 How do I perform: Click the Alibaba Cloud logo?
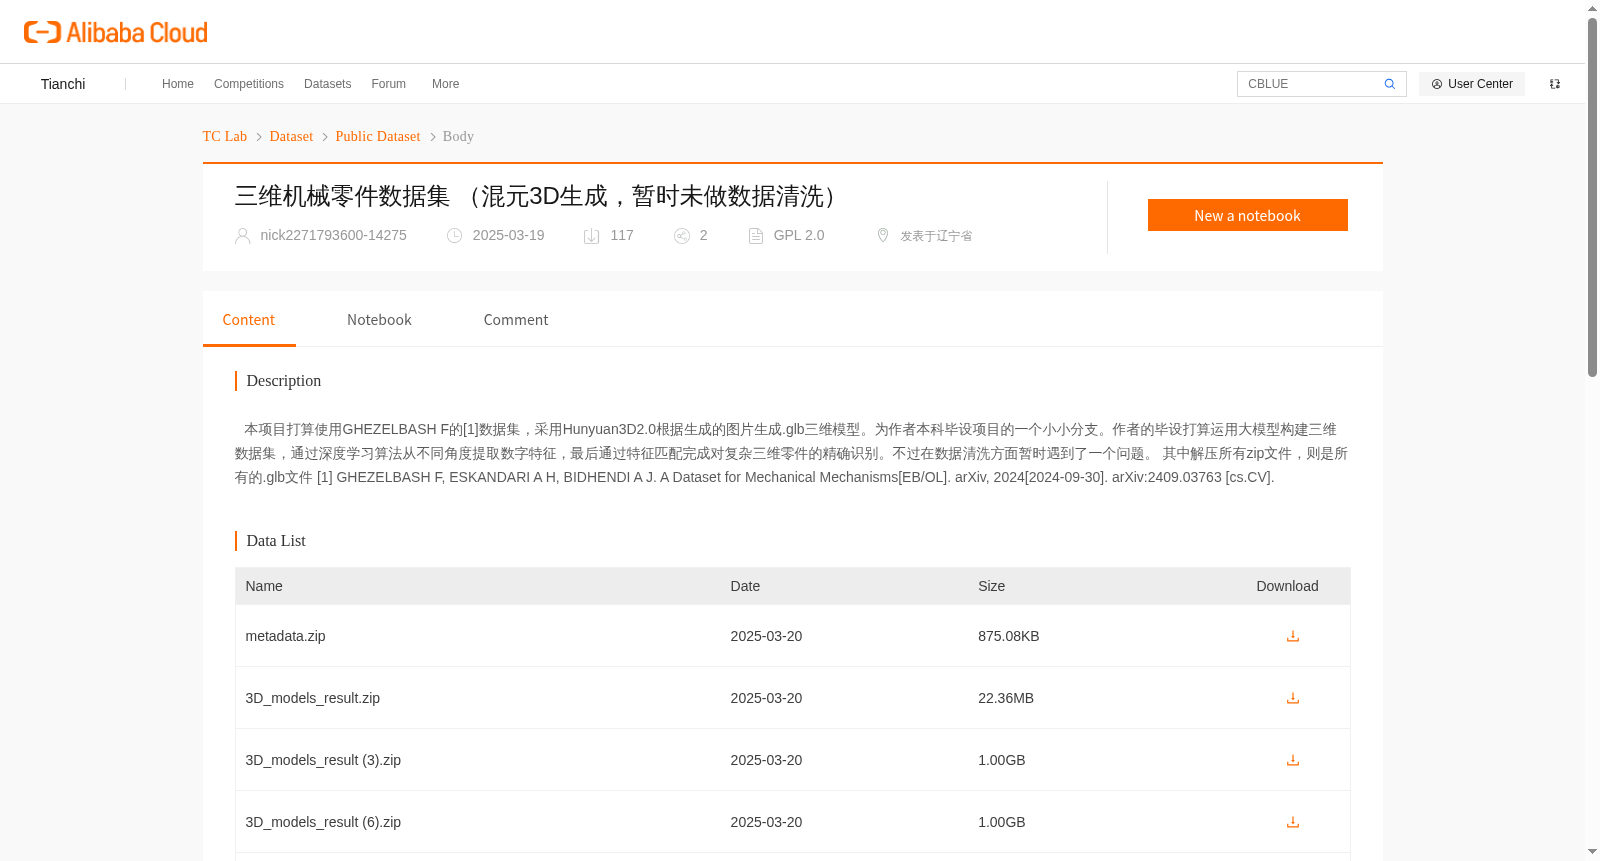coord(116,32)
